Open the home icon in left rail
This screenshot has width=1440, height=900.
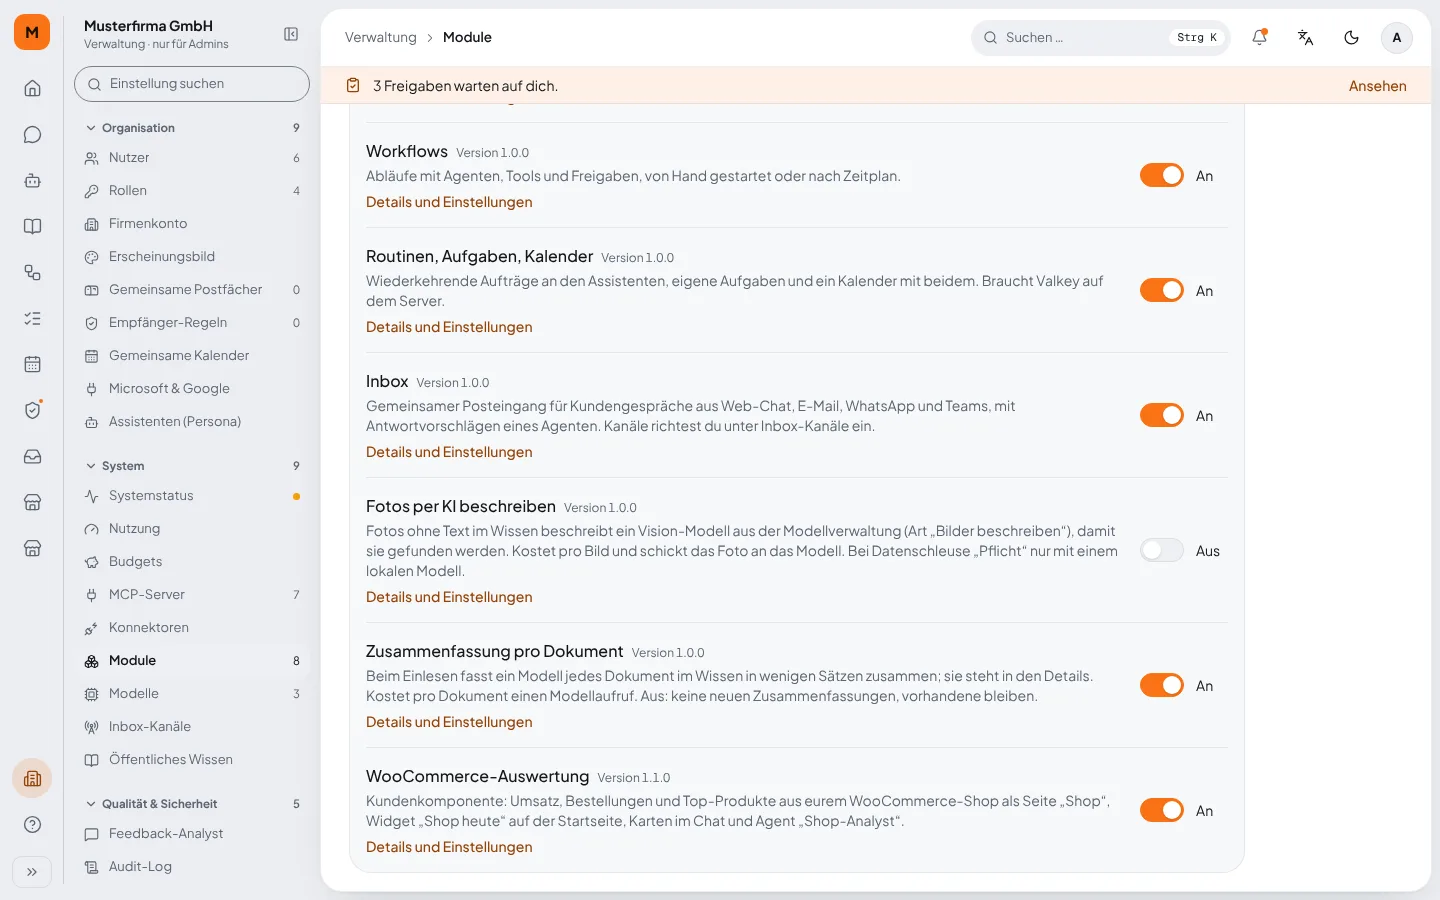[32, 88]
